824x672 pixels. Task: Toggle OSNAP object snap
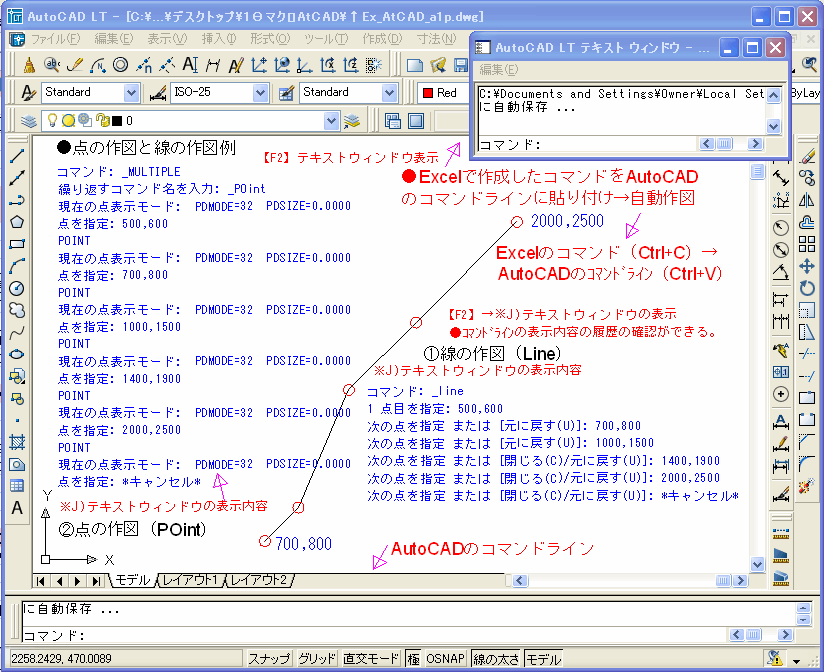[445, 659]
